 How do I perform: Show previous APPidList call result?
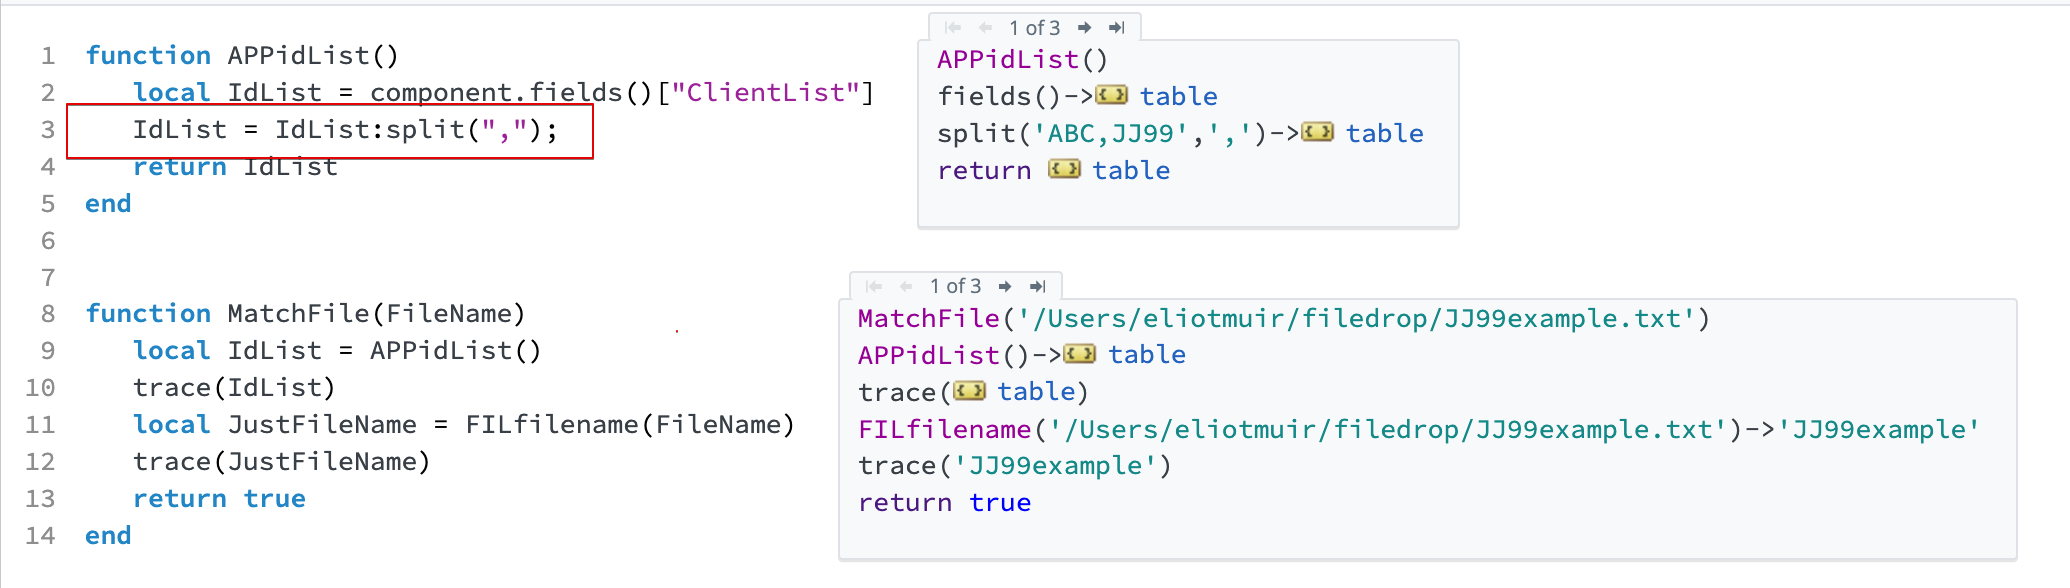pyautogui.click(x=985, y=28)
